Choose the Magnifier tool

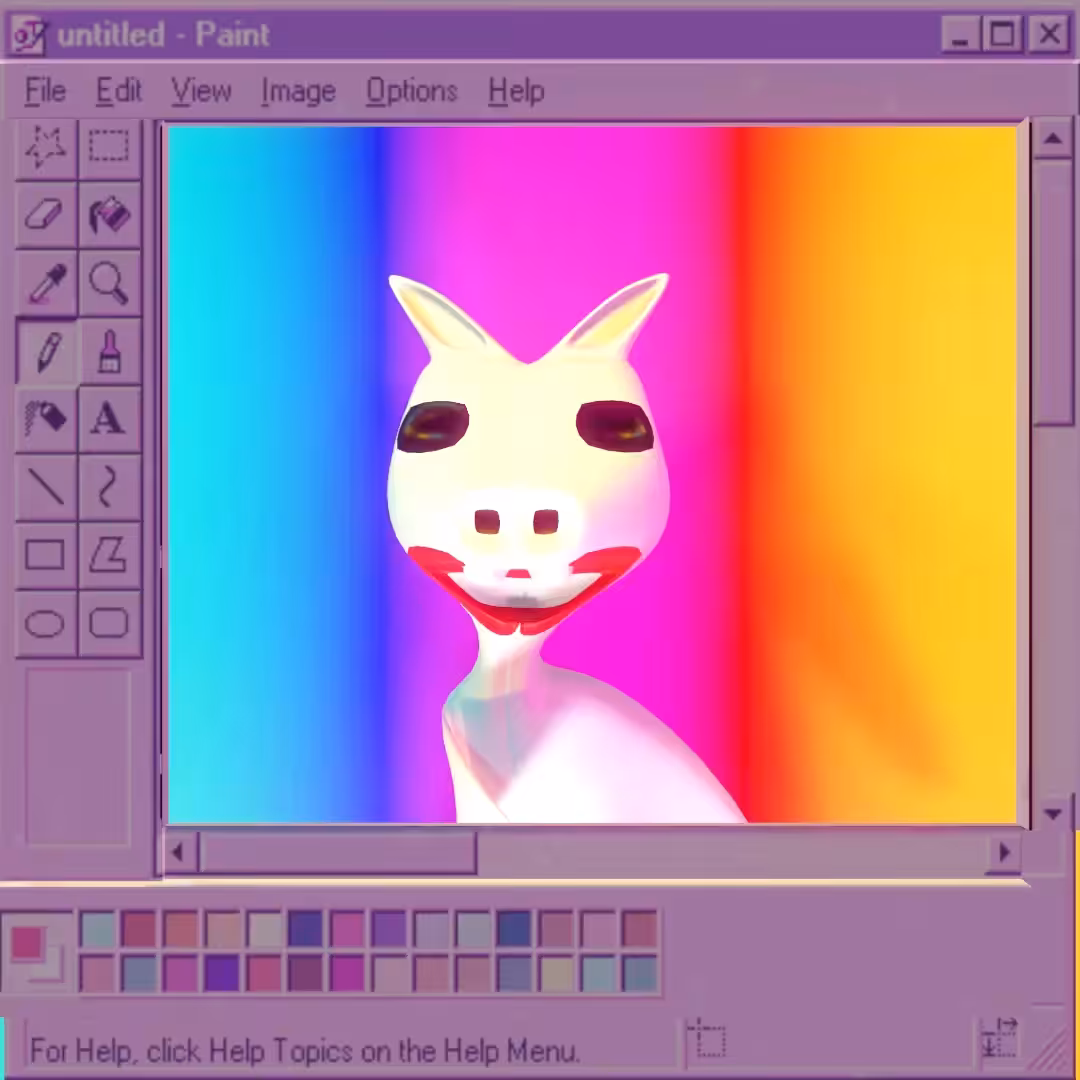(x=110, y=282)
